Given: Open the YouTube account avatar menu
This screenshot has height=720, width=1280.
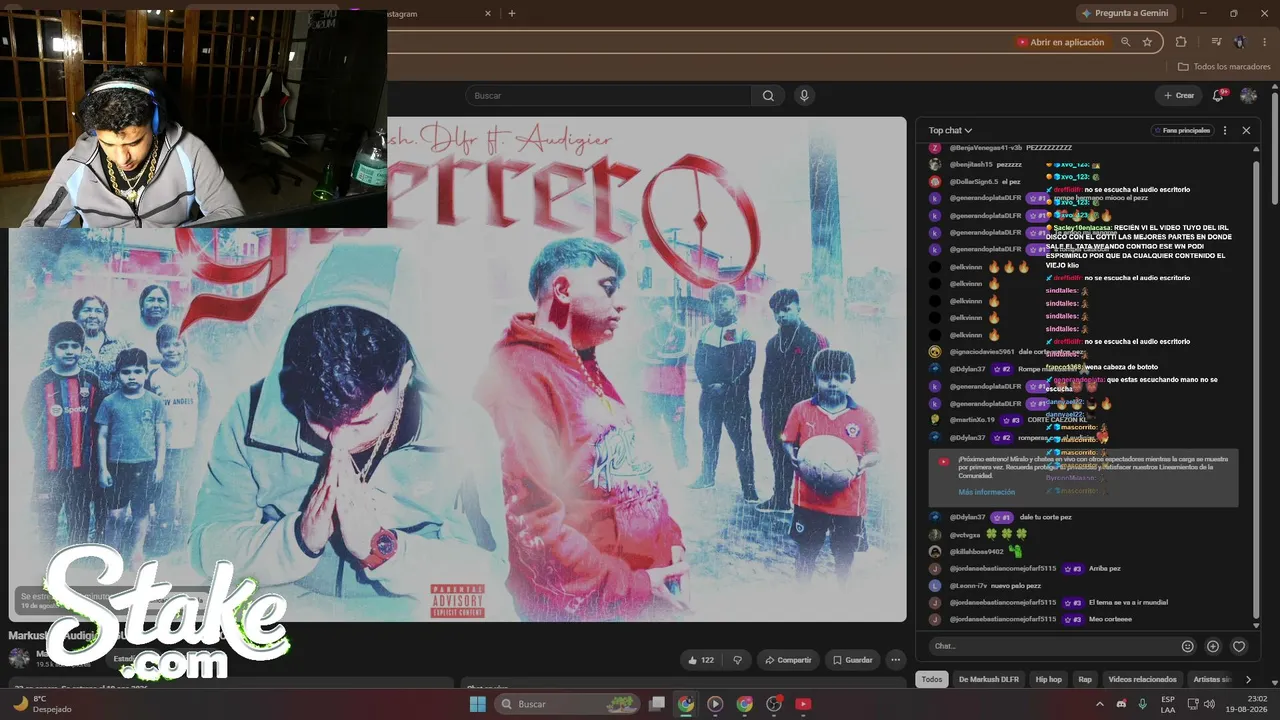Looking at the screenshot, I should coord(1248,95).
